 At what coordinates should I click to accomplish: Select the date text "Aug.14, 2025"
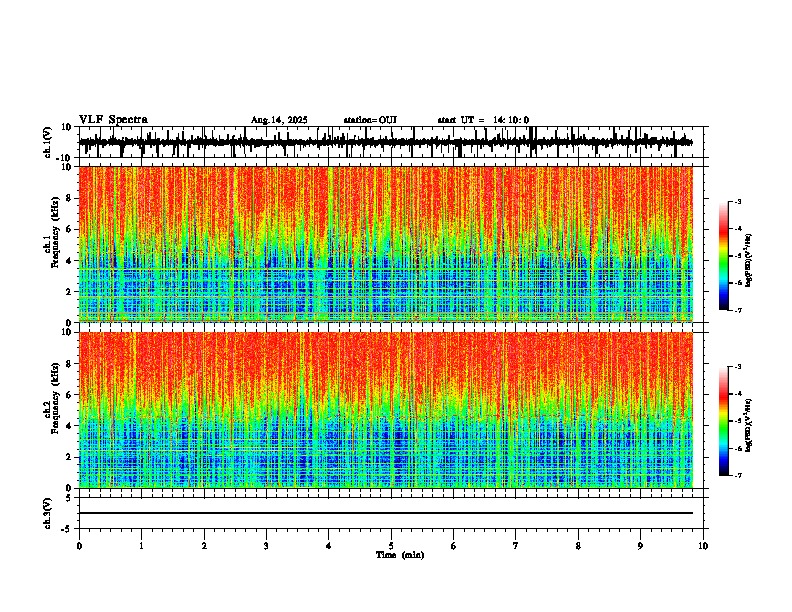tap(279, 120)
